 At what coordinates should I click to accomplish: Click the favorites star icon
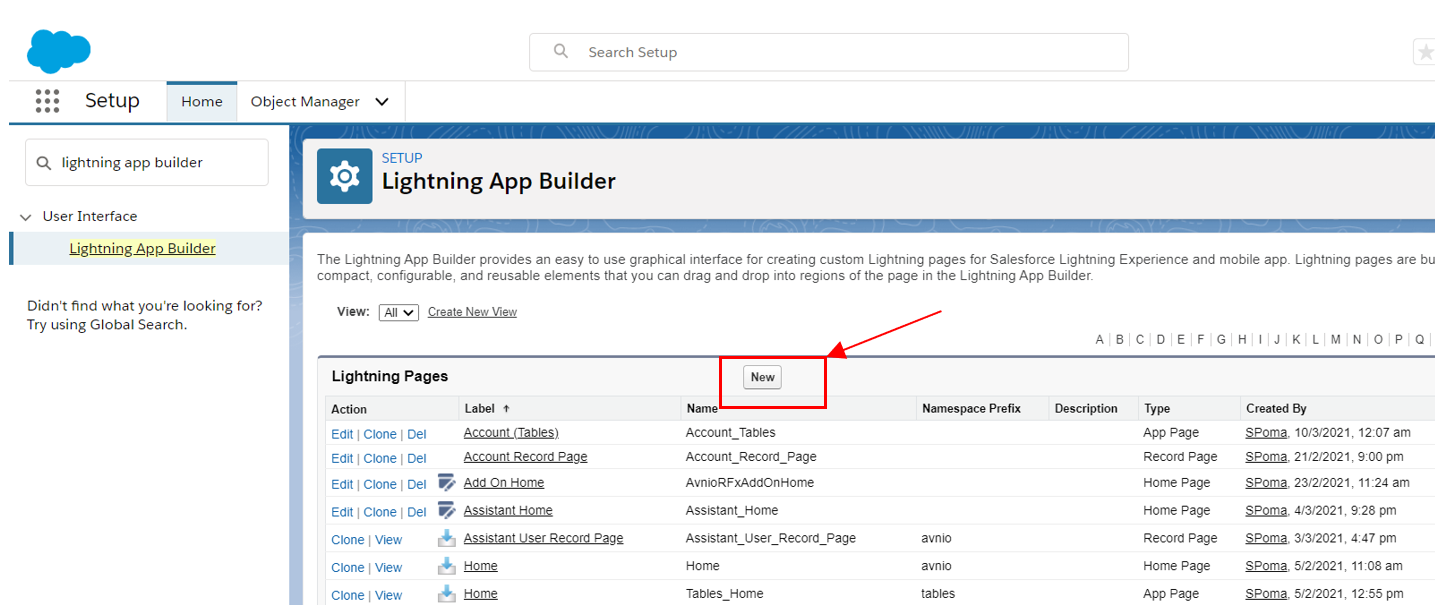click(1425, 52)
